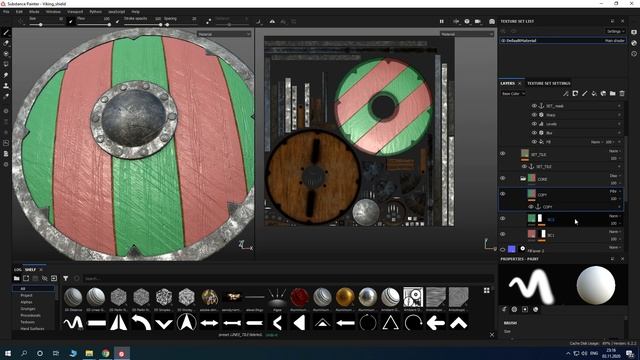This screenshot has height=360, width=640.
Task: Toggle visibility of Fill layer 2
Action: (x=502, y=250)
